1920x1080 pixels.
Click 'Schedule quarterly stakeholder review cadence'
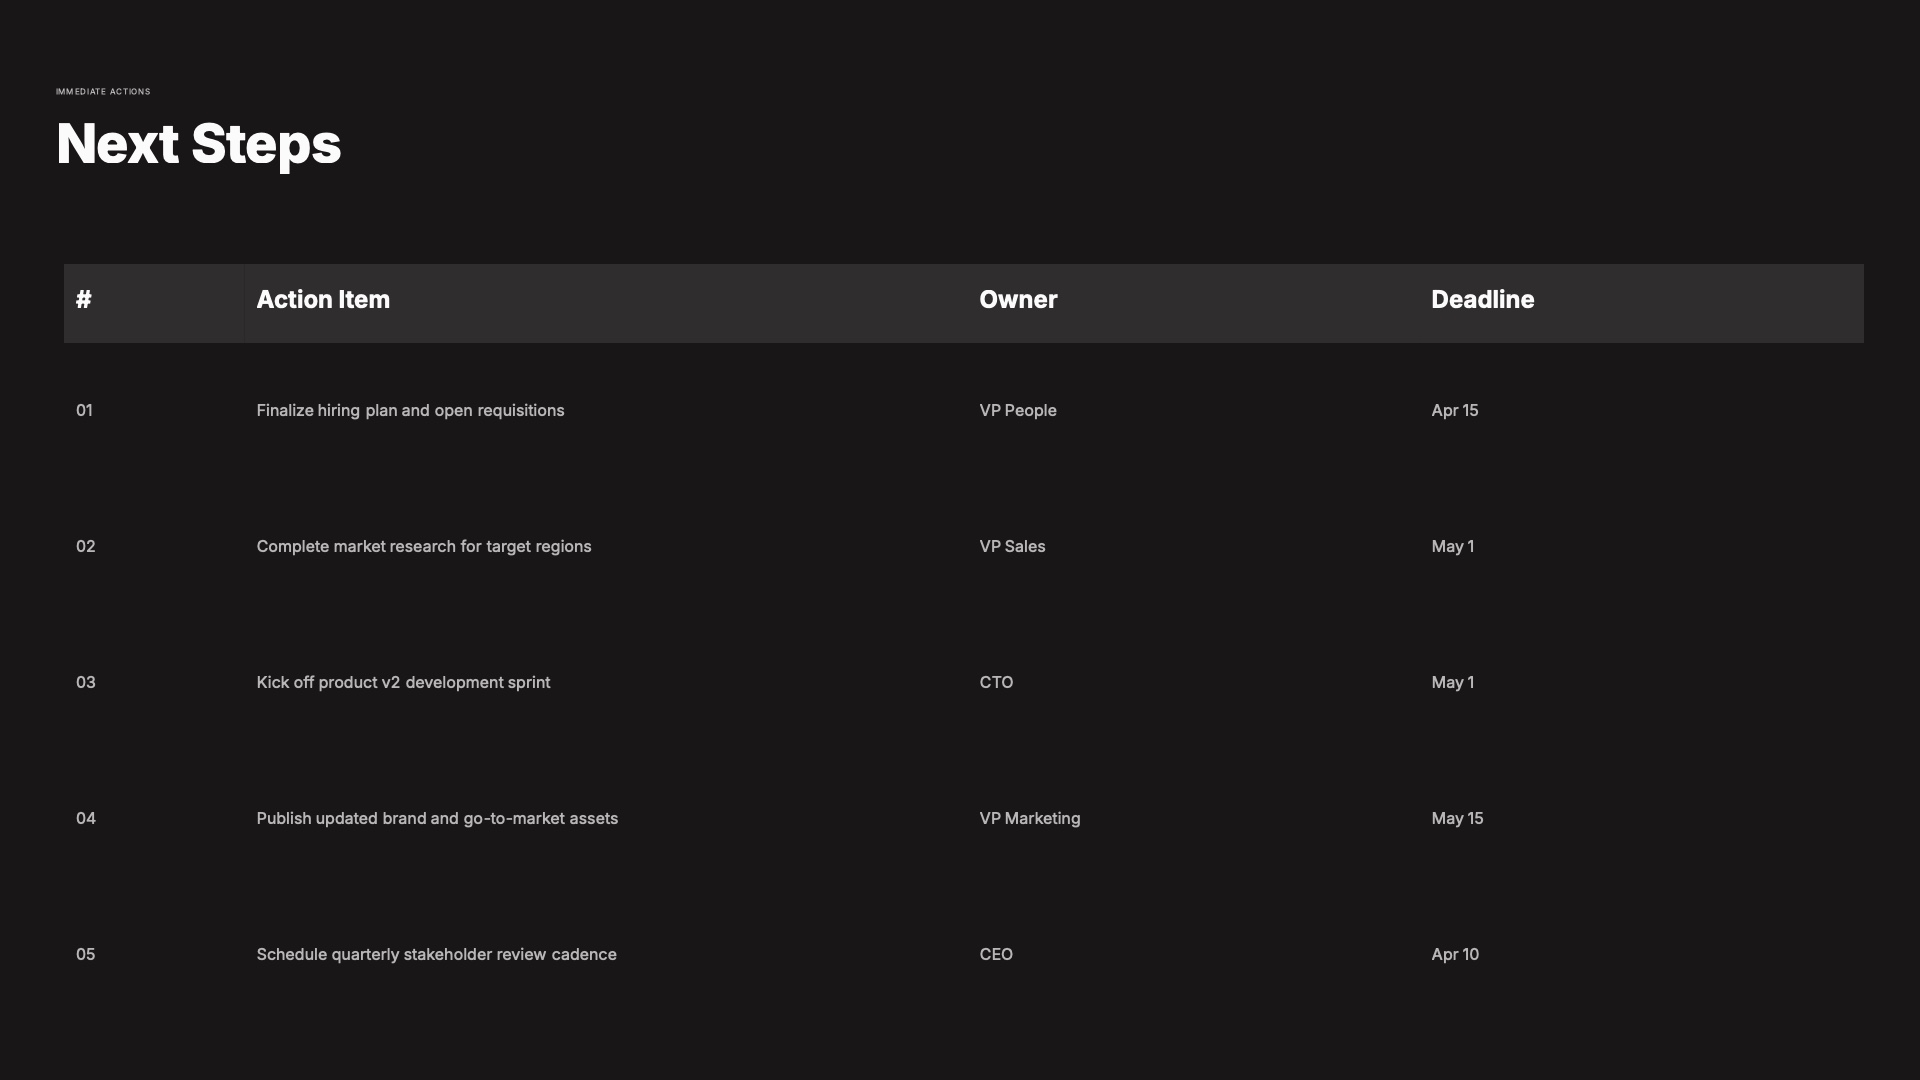click(x=436, y=955)
